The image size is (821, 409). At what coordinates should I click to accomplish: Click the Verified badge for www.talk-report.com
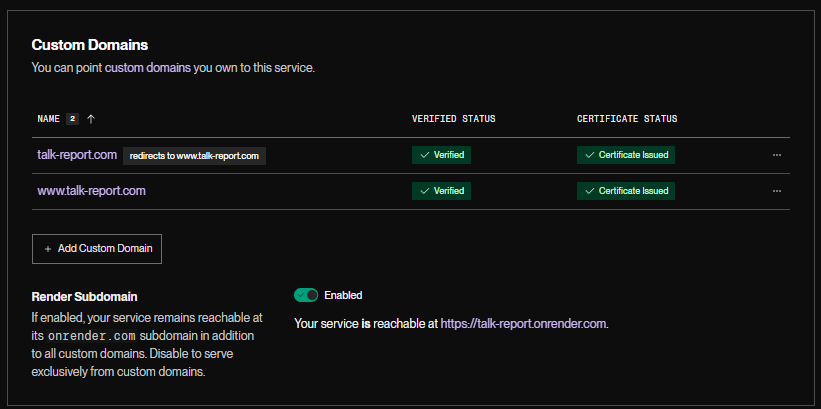tap(441, 191)
